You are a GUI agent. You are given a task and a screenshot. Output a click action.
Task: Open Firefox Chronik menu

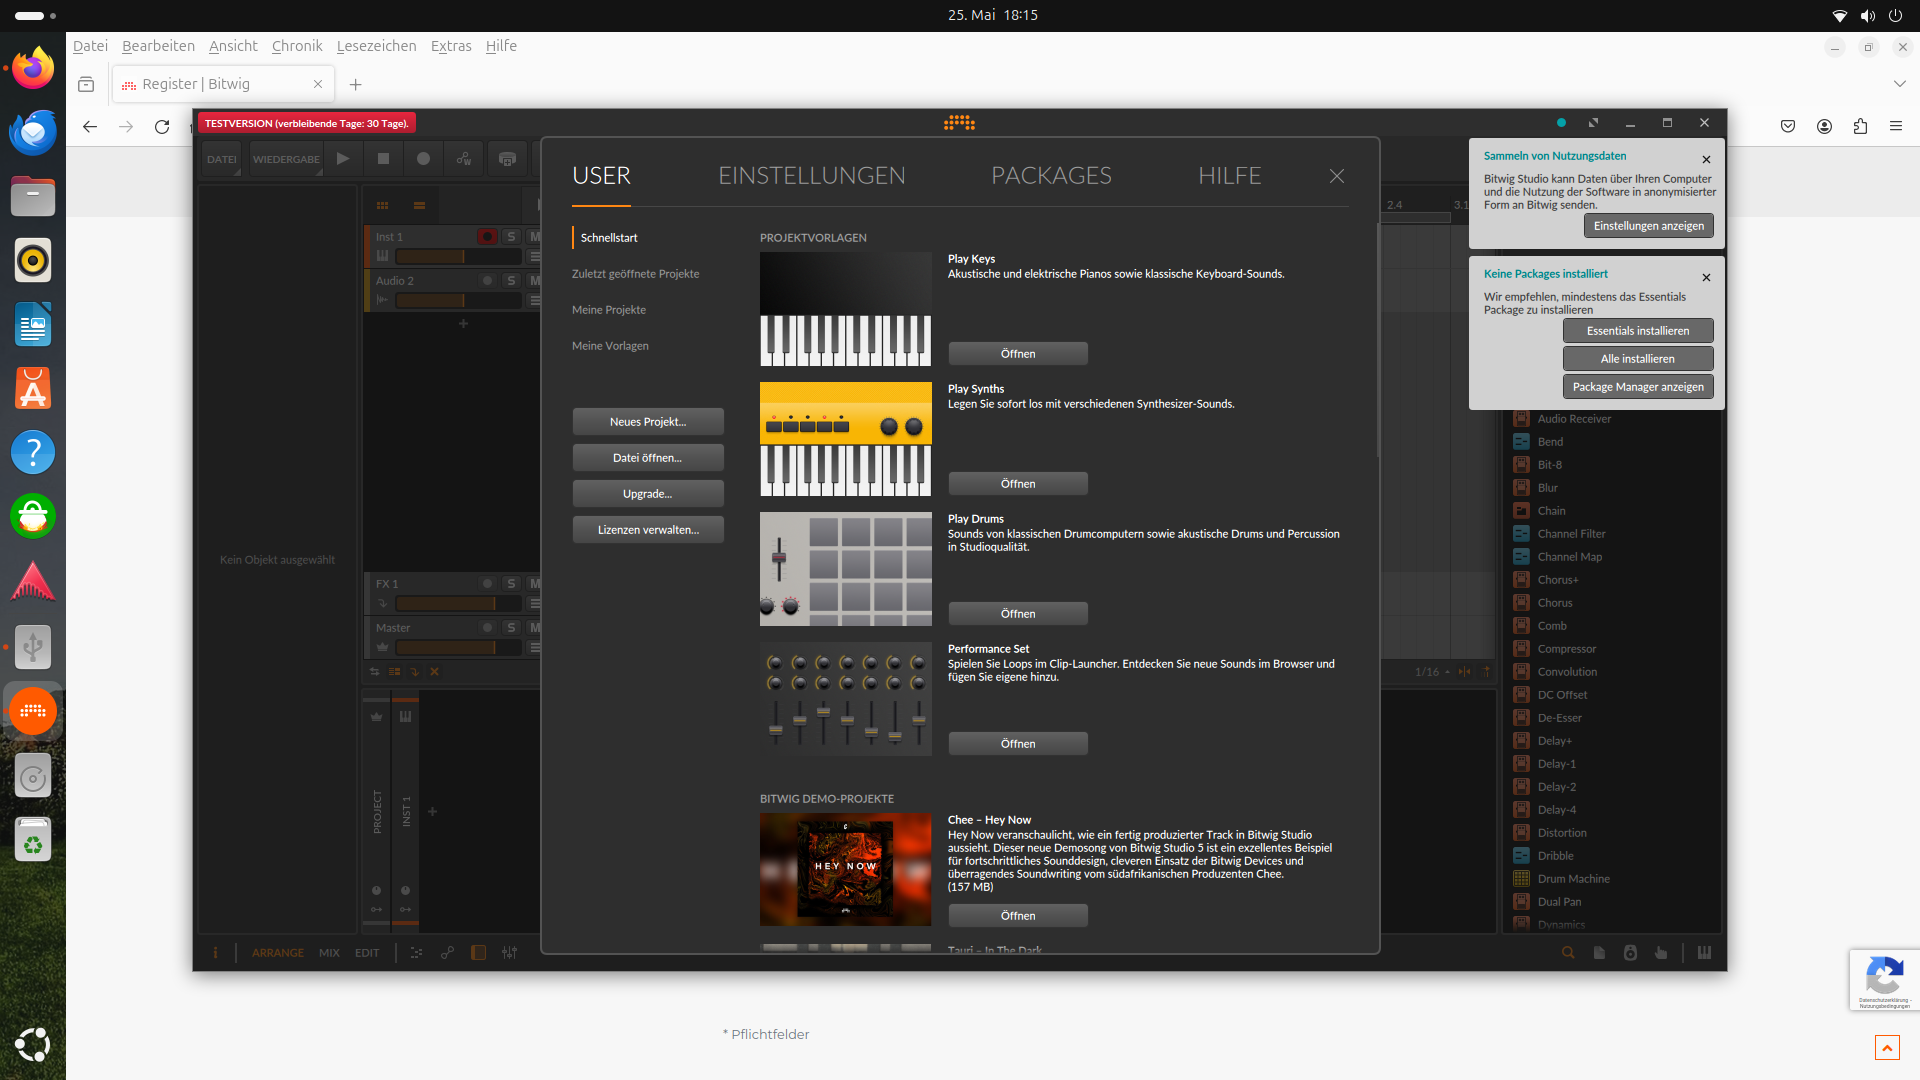coord(297,46)
